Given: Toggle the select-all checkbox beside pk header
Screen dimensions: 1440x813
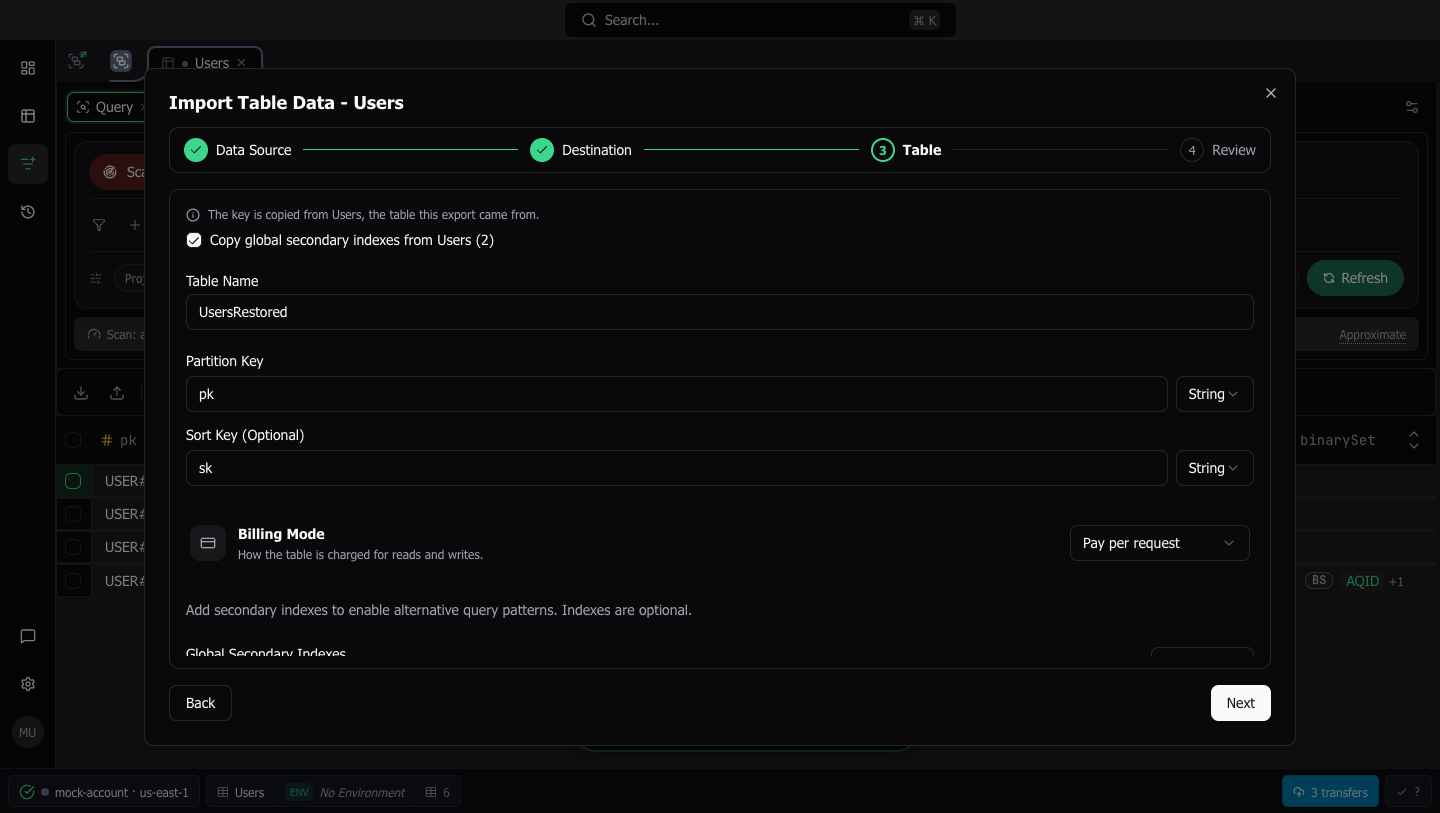Looking at the screenshot, I should [73, 440].
